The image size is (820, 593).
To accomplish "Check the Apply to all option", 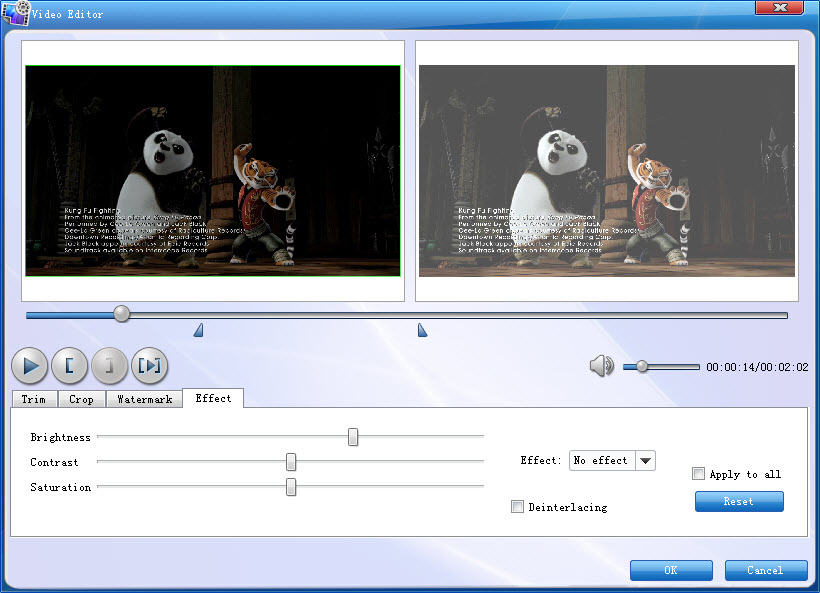I will click(698, 474).
